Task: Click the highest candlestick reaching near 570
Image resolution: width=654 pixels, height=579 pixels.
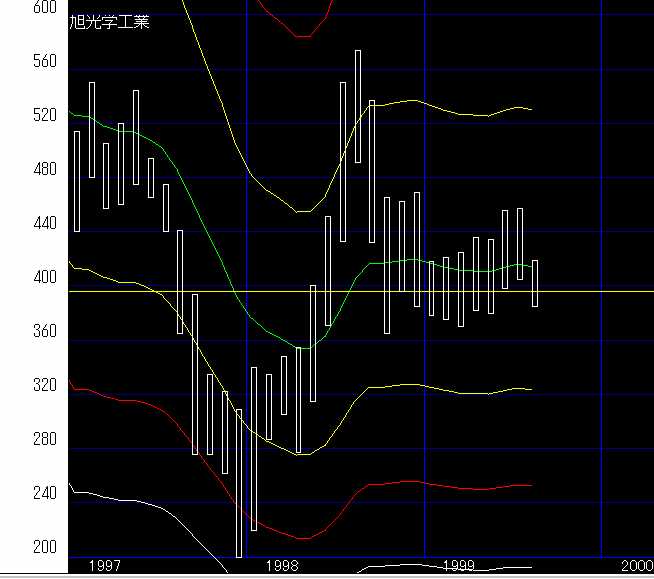Action: coord(358,106)
